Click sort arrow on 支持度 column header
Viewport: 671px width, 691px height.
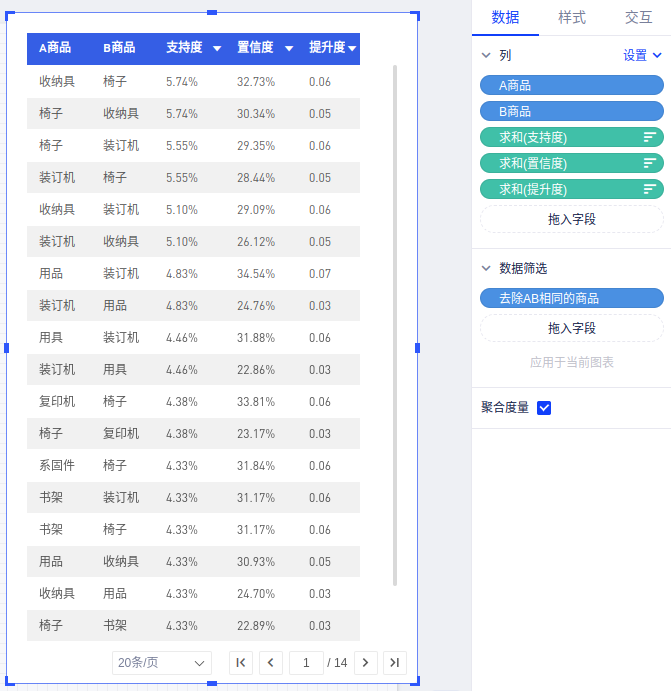tap(217, 49)
